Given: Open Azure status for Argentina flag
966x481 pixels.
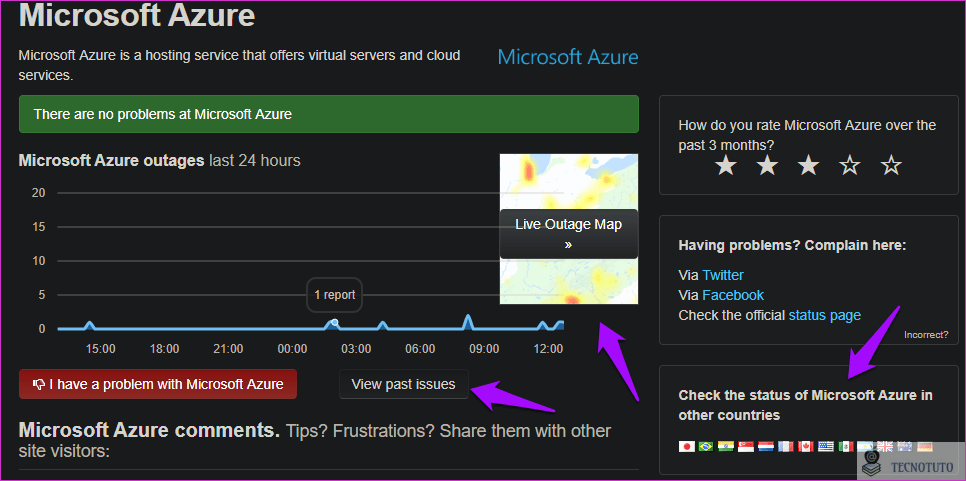Looking at the screenshot, I should click(x=865, y=447).
